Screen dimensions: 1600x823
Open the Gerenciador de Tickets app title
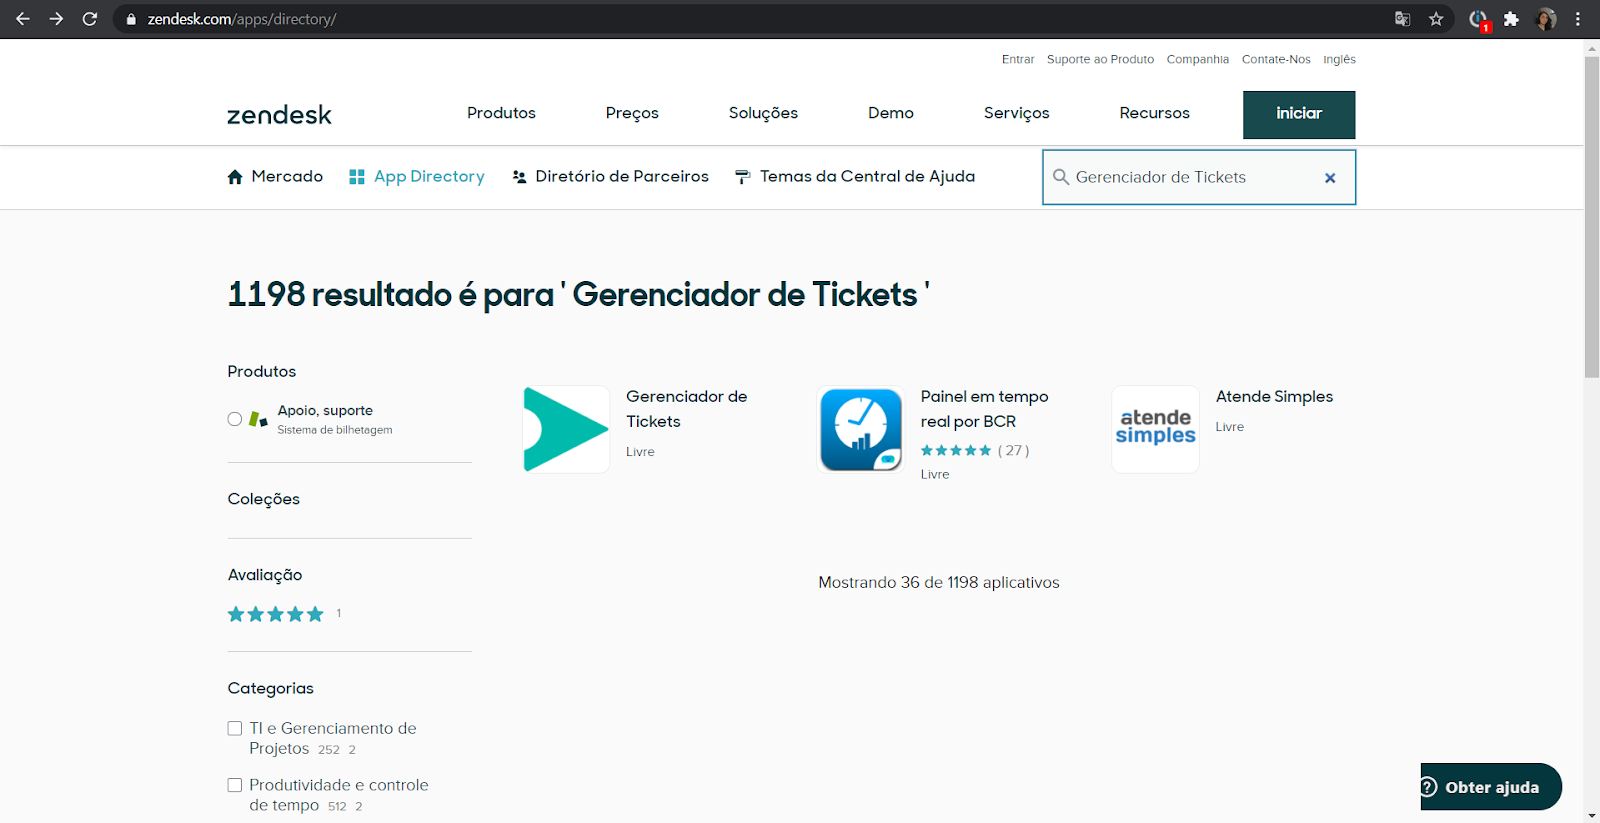click(686, 409)
